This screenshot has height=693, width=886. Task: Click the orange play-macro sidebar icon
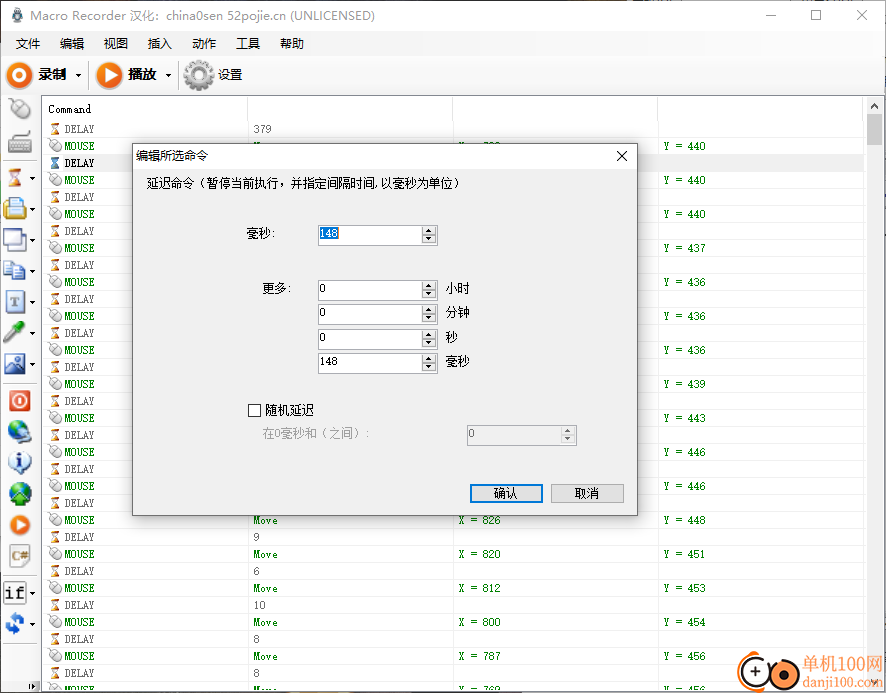pos(20,525)
